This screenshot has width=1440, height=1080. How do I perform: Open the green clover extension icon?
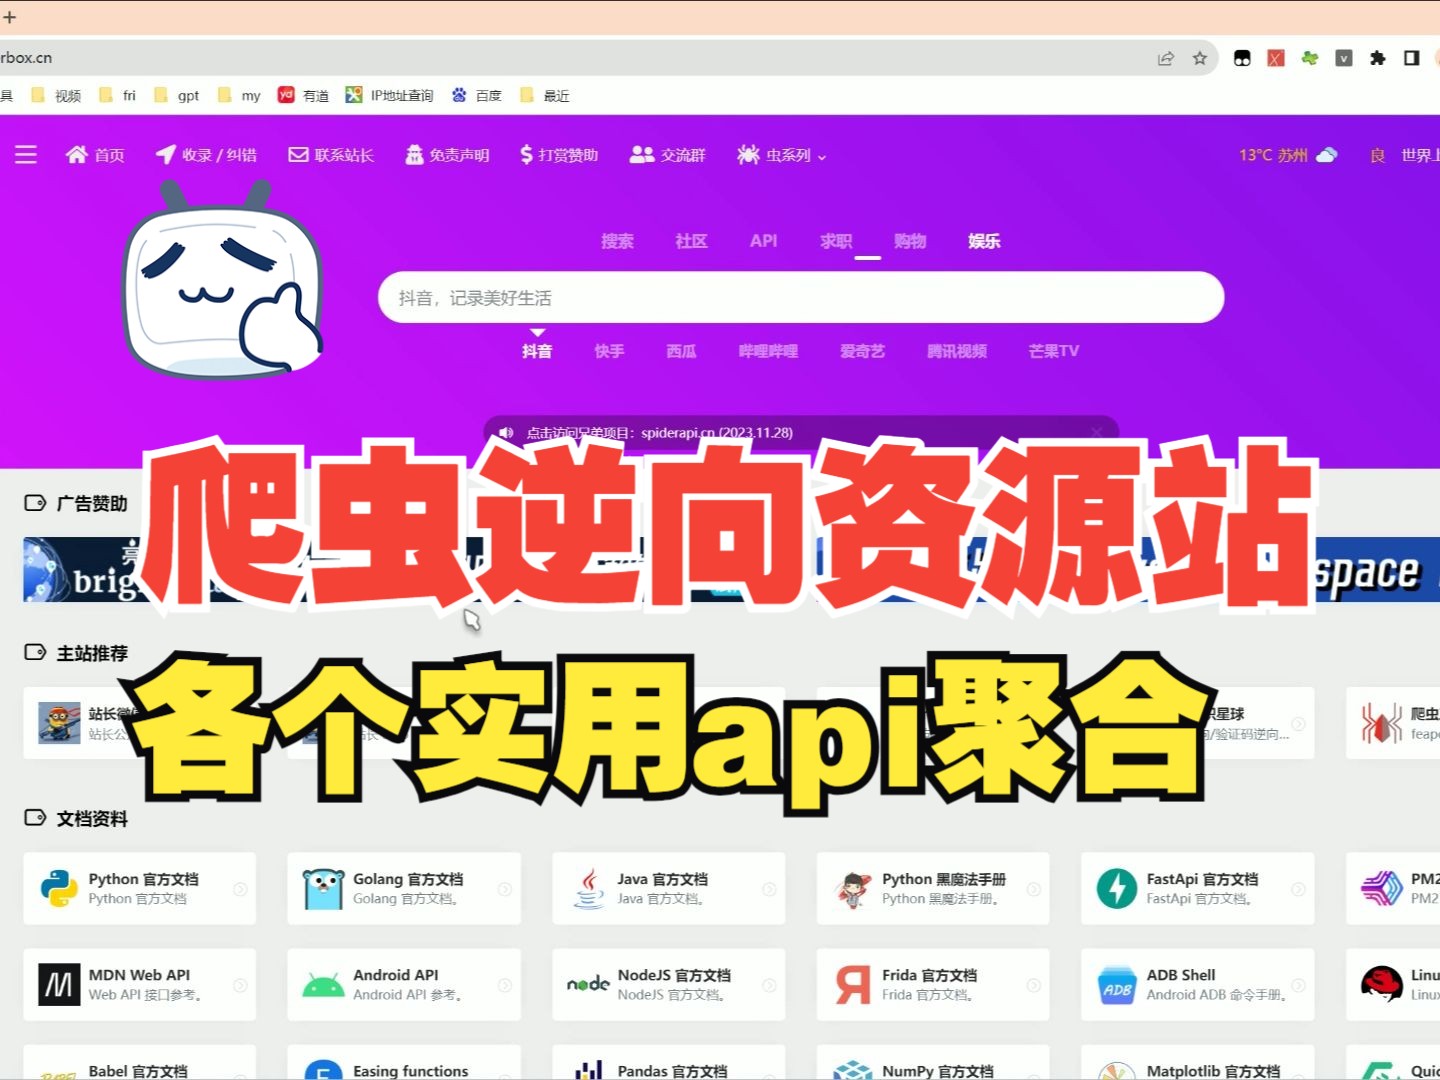(x=1310, y=58)
